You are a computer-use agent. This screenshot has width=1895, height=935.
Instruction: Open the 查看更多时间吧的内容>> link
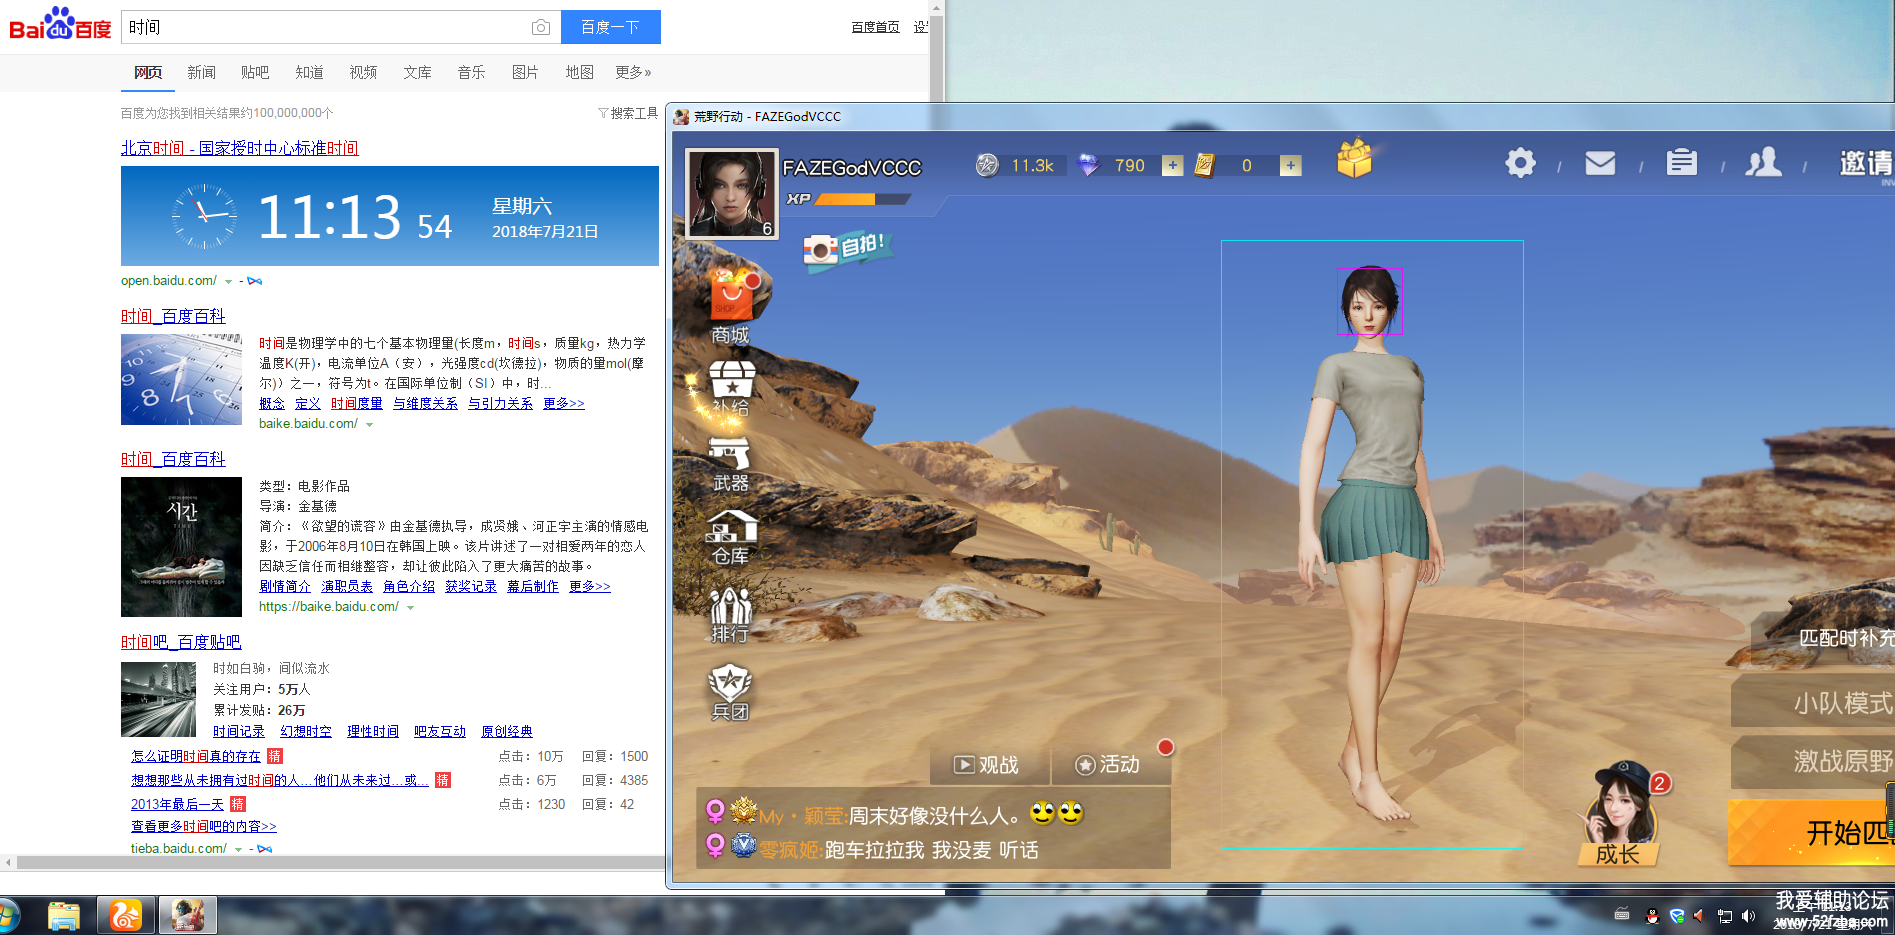(203, 826)
